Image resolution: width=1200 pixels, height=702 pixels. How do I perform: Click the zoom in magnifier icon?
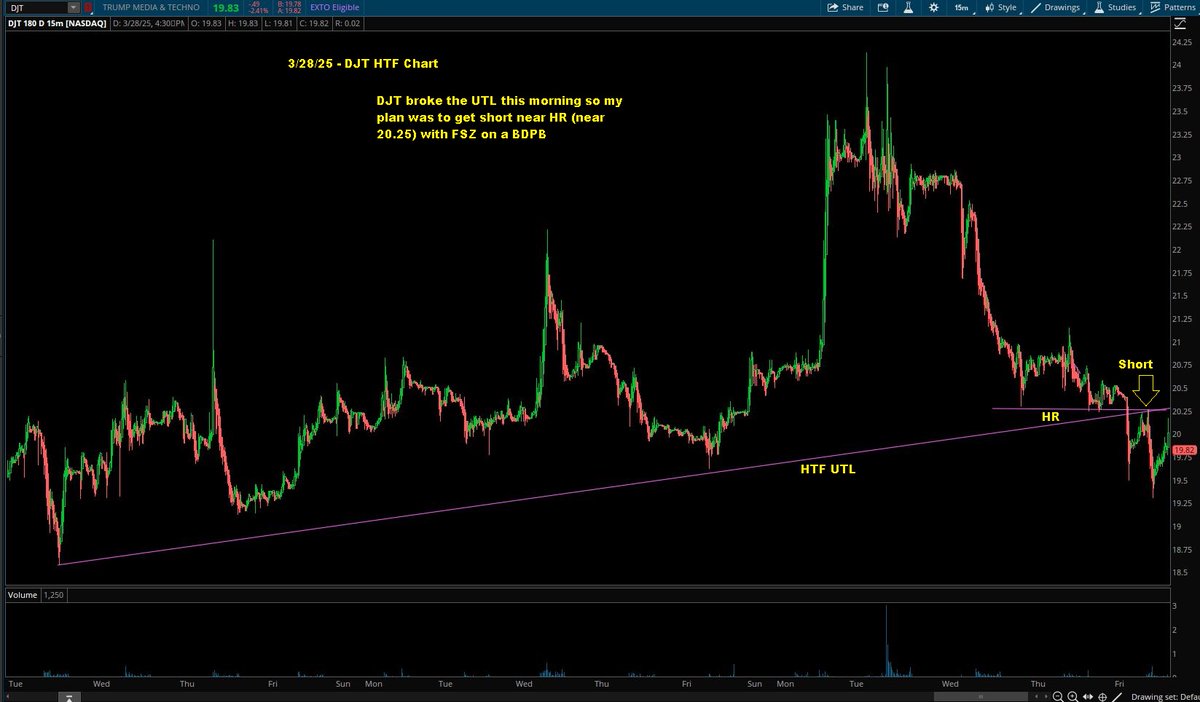pos(1072,697)
